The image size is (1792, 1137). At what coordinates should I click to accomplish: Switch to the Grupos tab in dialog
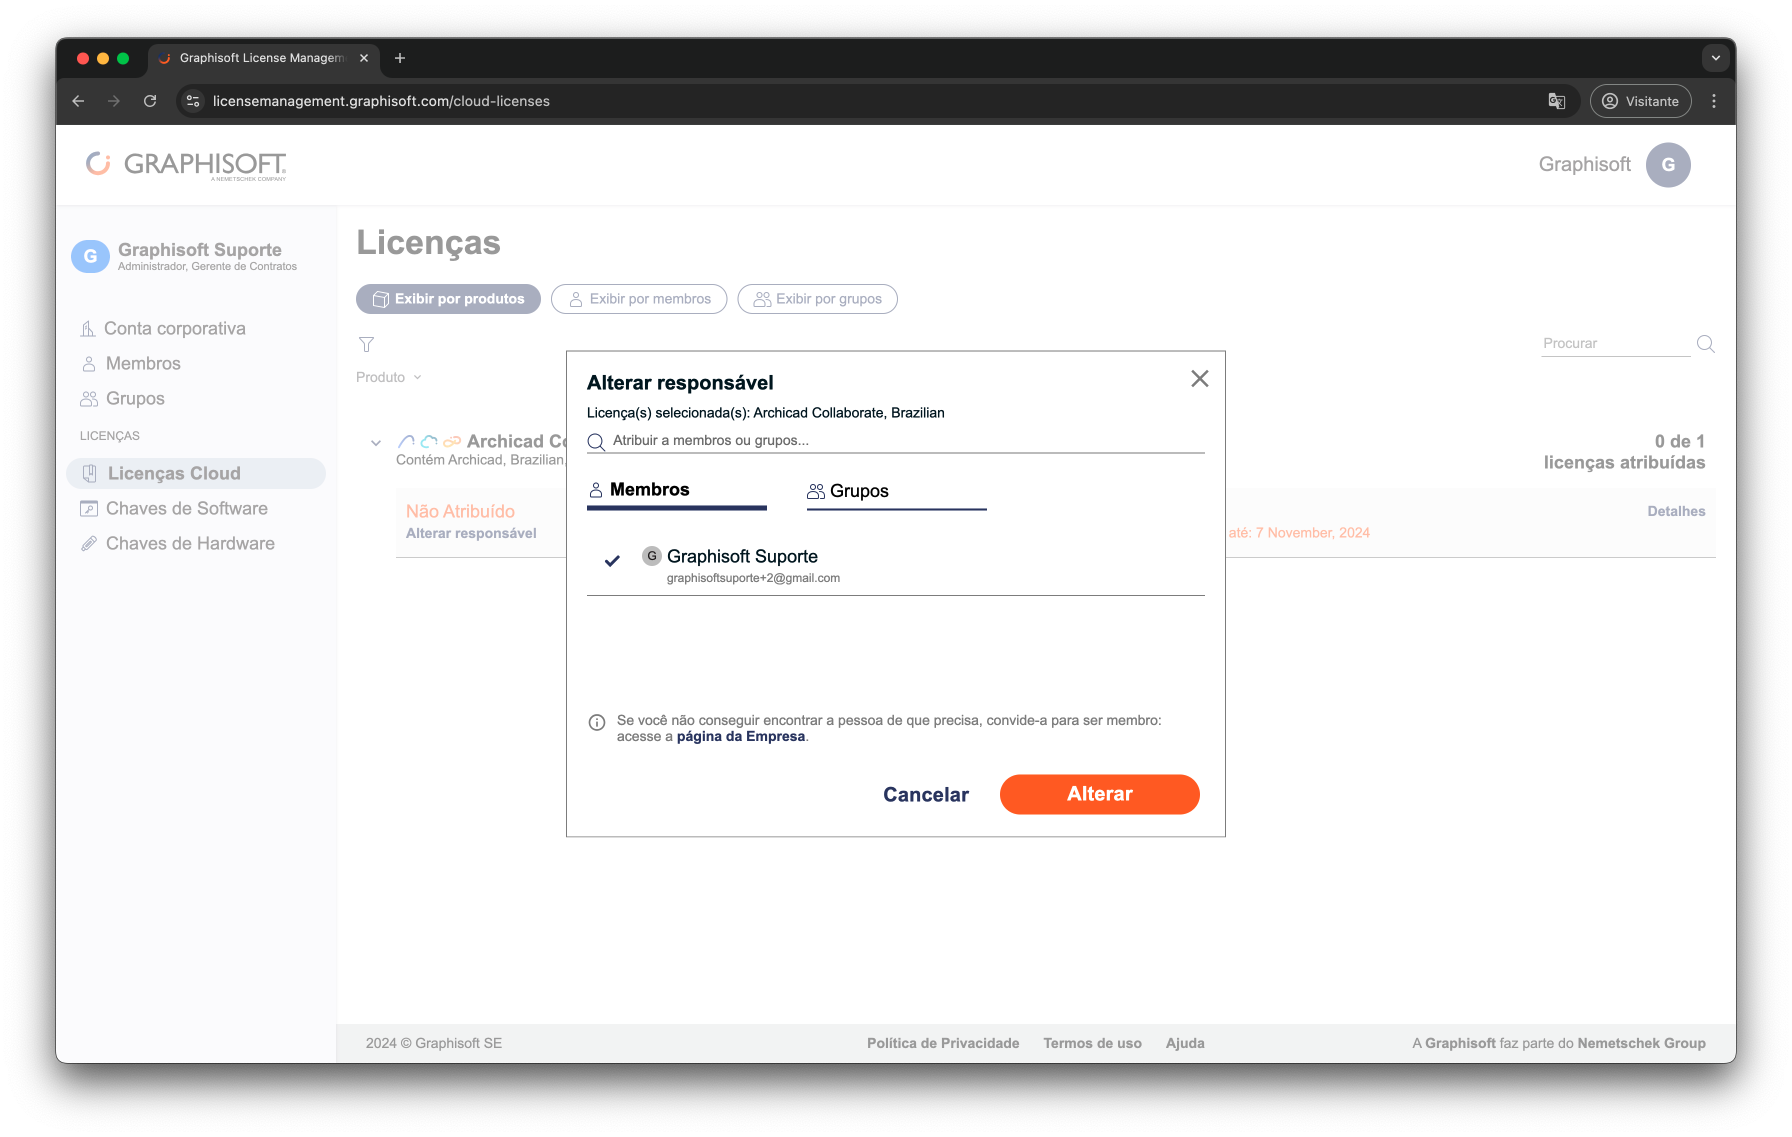pyautogui.click(x=896, y=491)
